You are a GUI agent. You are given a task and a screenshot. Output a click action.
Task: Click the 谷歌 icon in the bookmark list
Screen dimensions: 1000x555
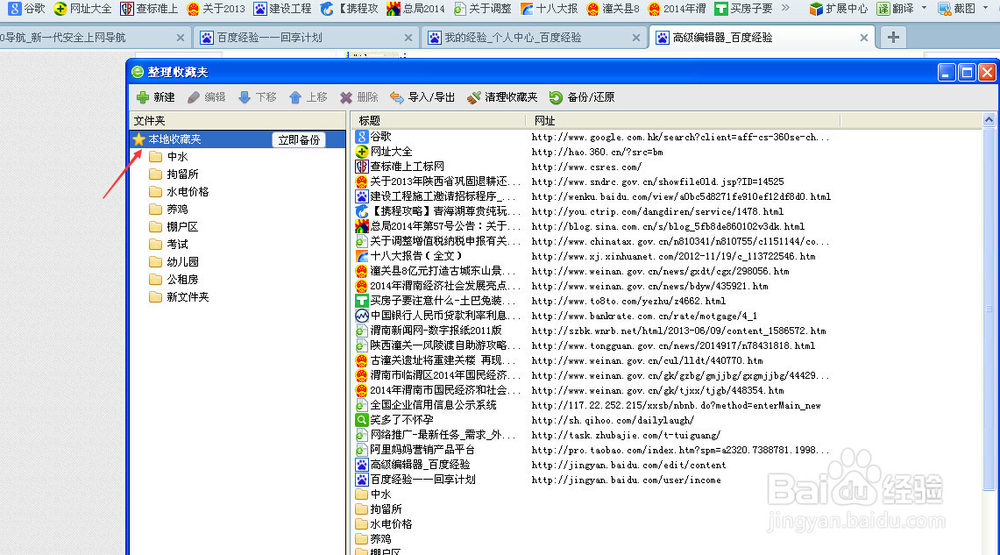tap(362, 137)
